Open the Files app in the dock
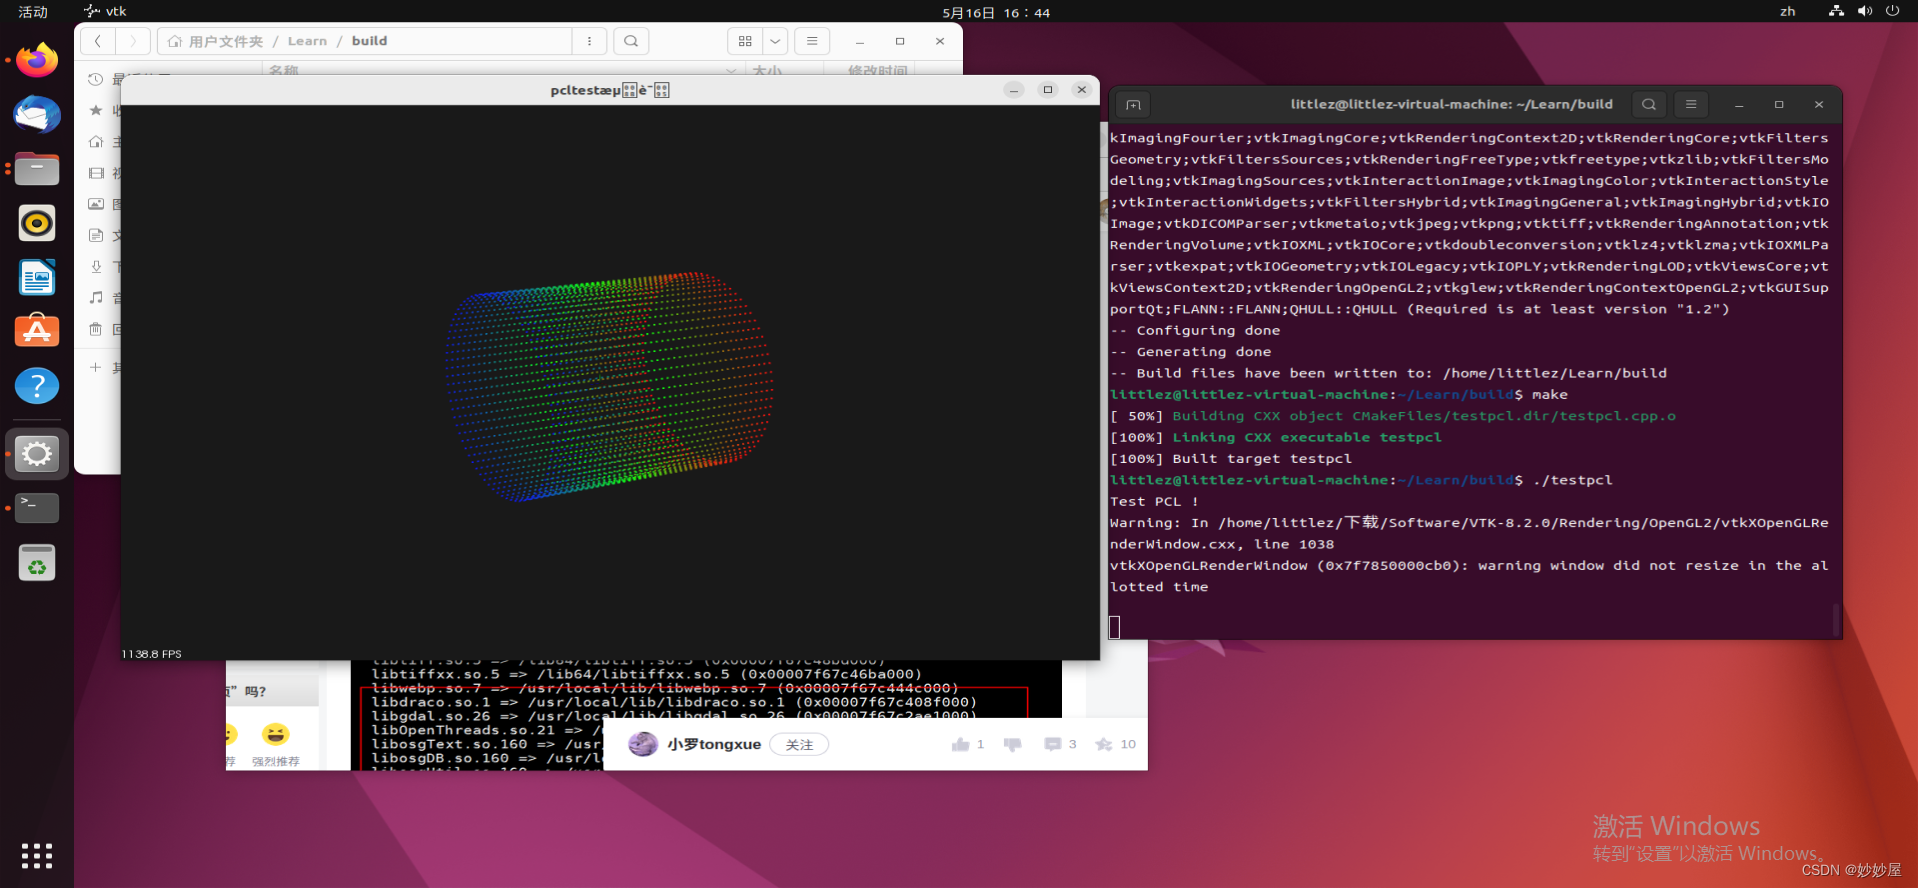The width and height of the screenshot is (1918, 888). coord(37,169)
